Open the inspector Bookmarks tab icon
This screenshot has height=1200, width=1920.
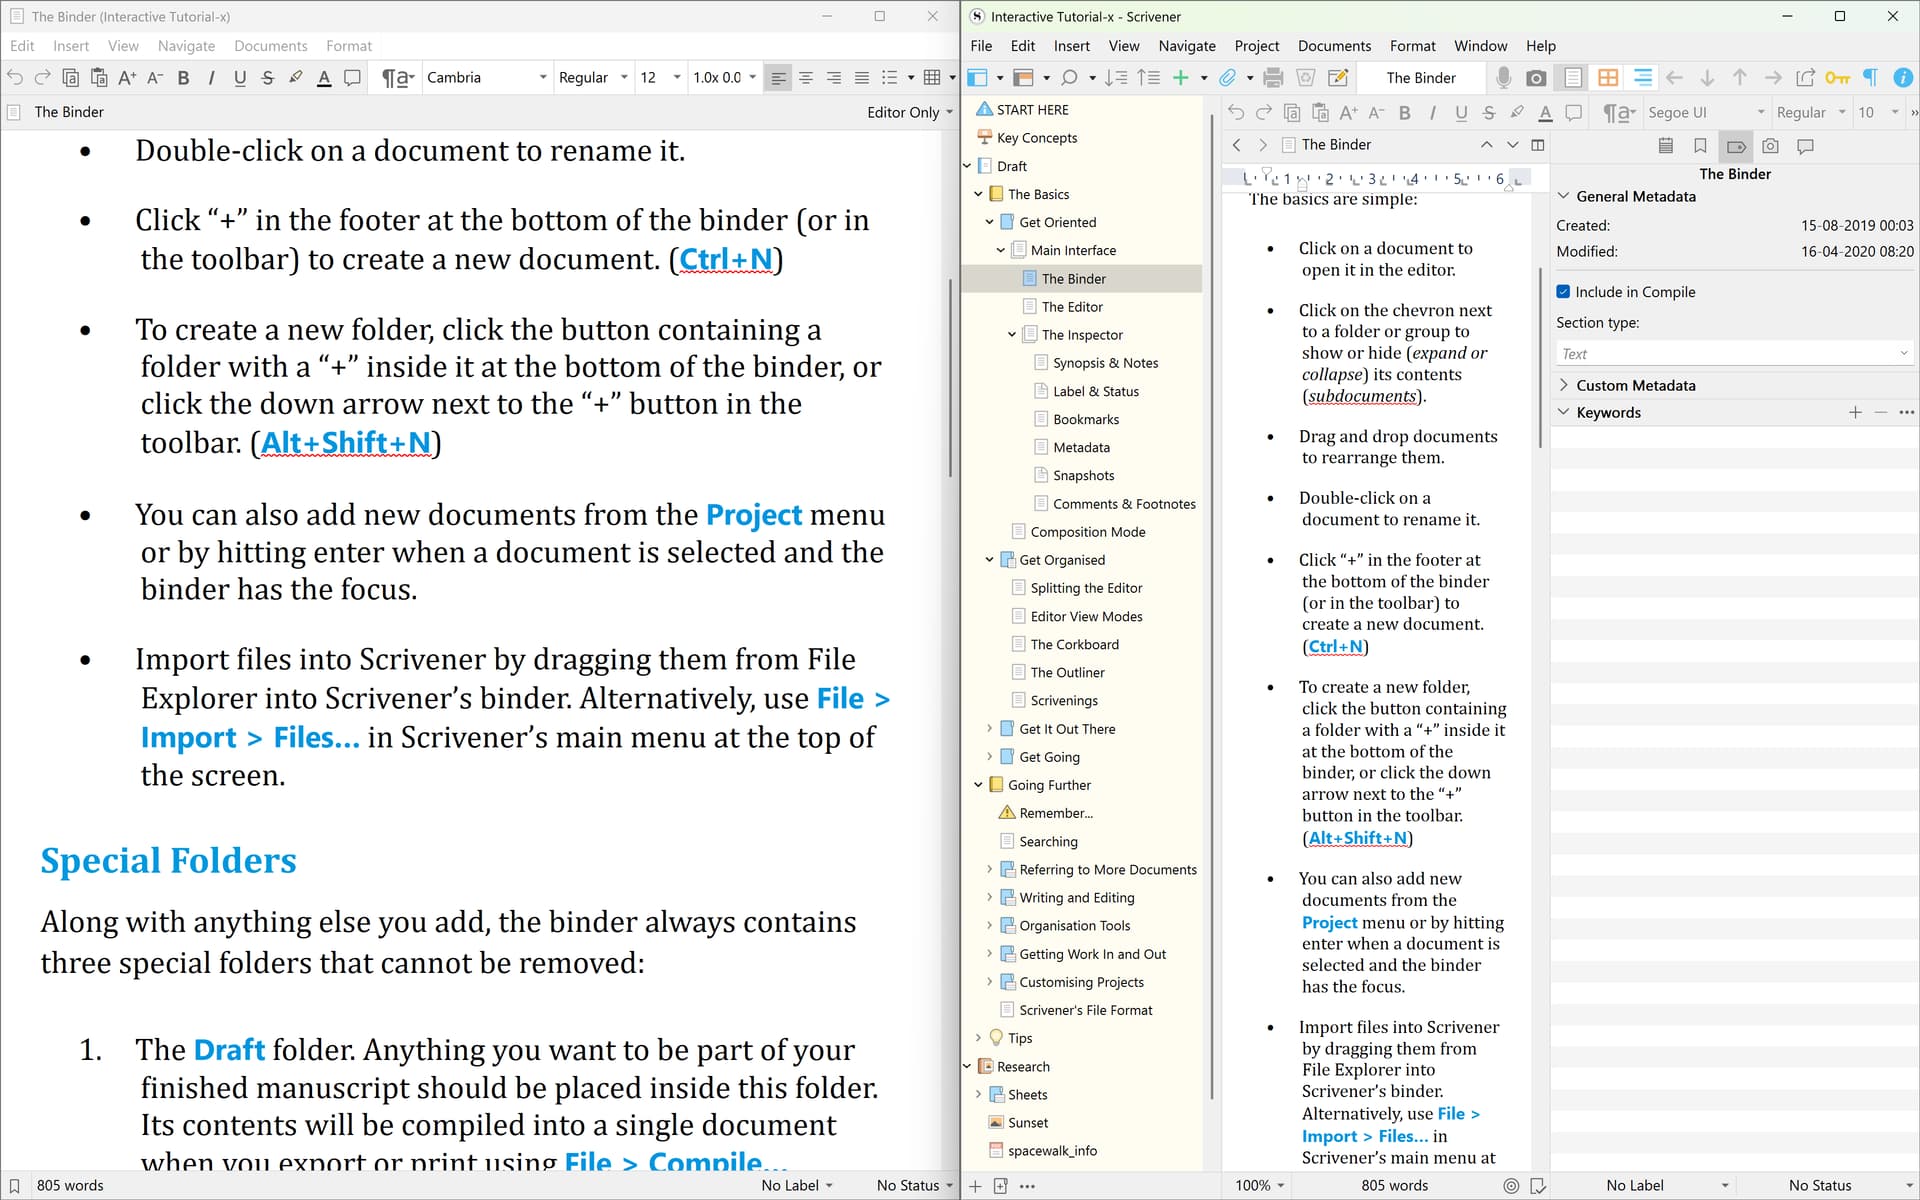coord(1700,146)
